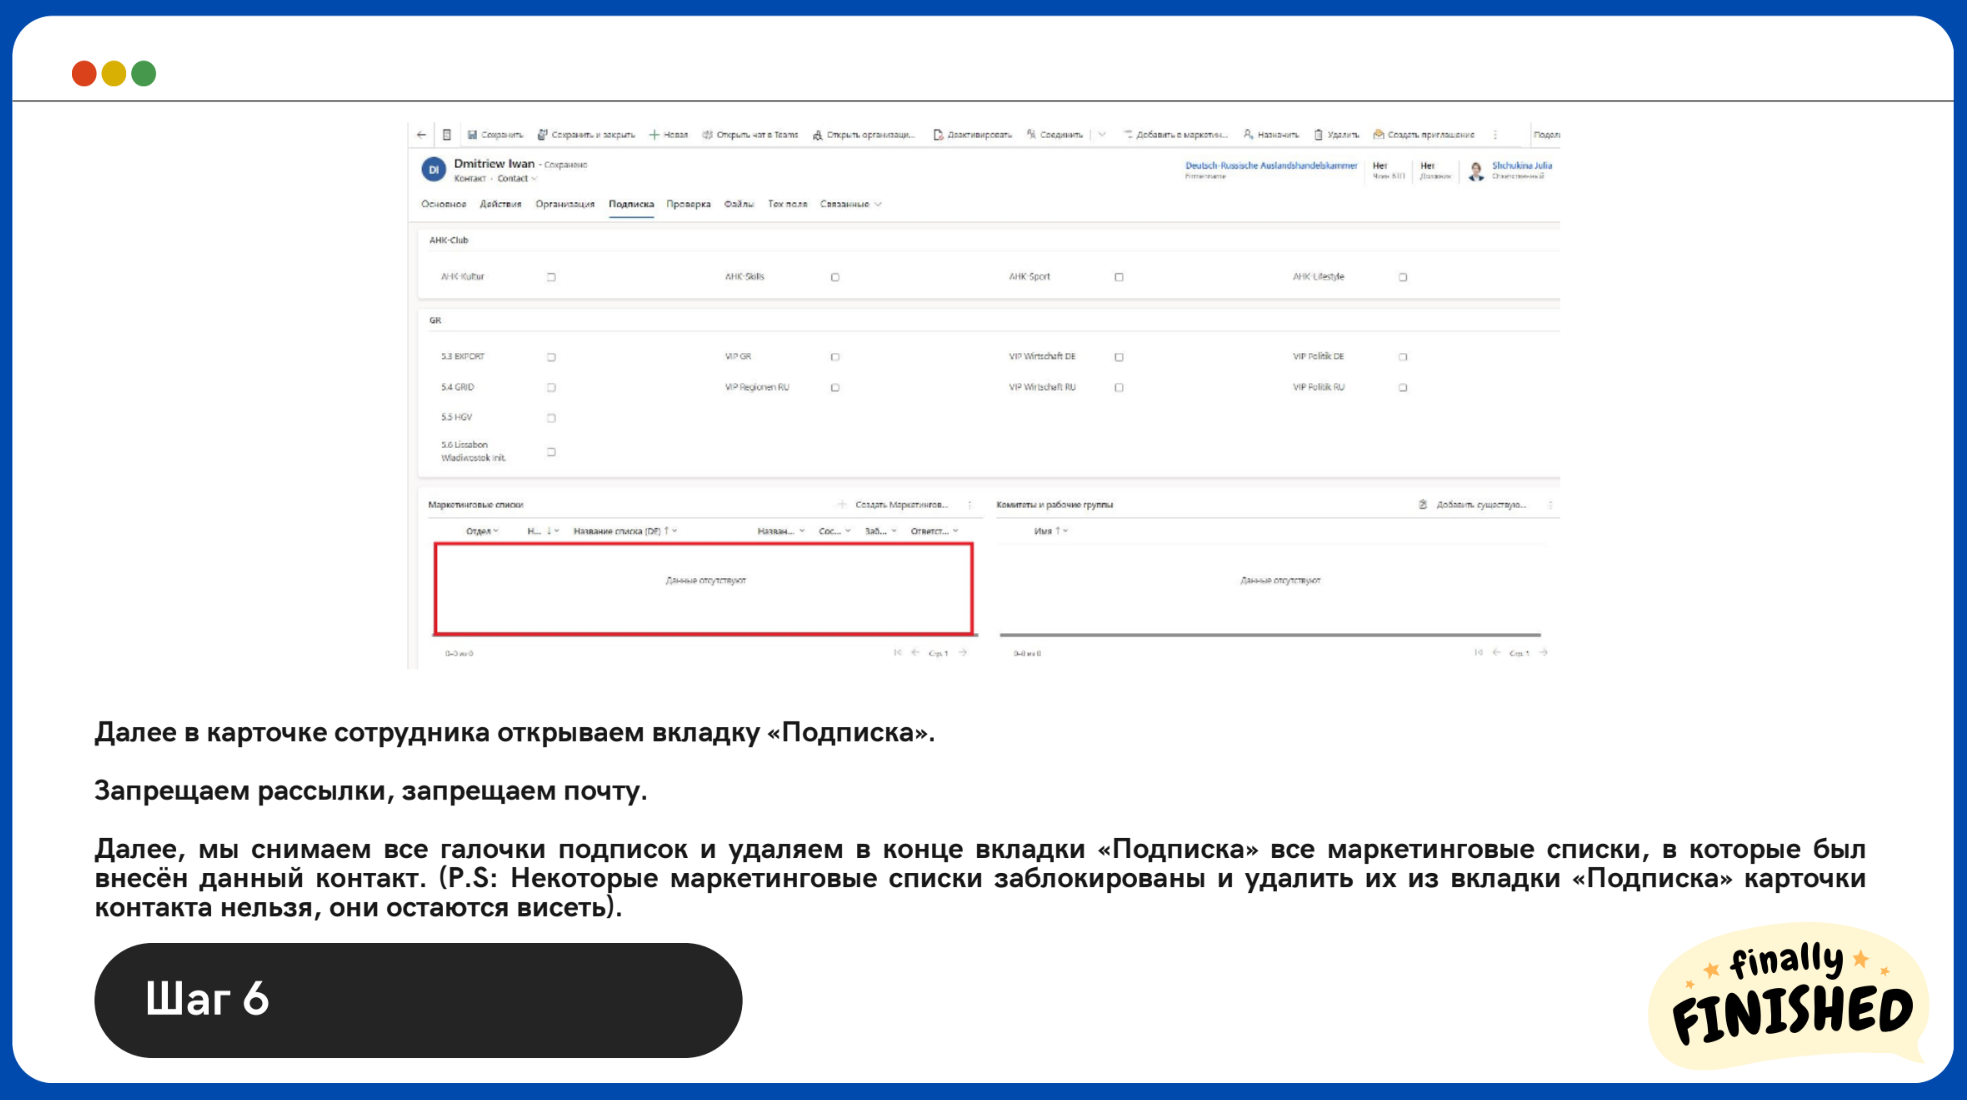
Task: Open the Проверка tab
Action: pyautogui.click(x=688, y=204)
